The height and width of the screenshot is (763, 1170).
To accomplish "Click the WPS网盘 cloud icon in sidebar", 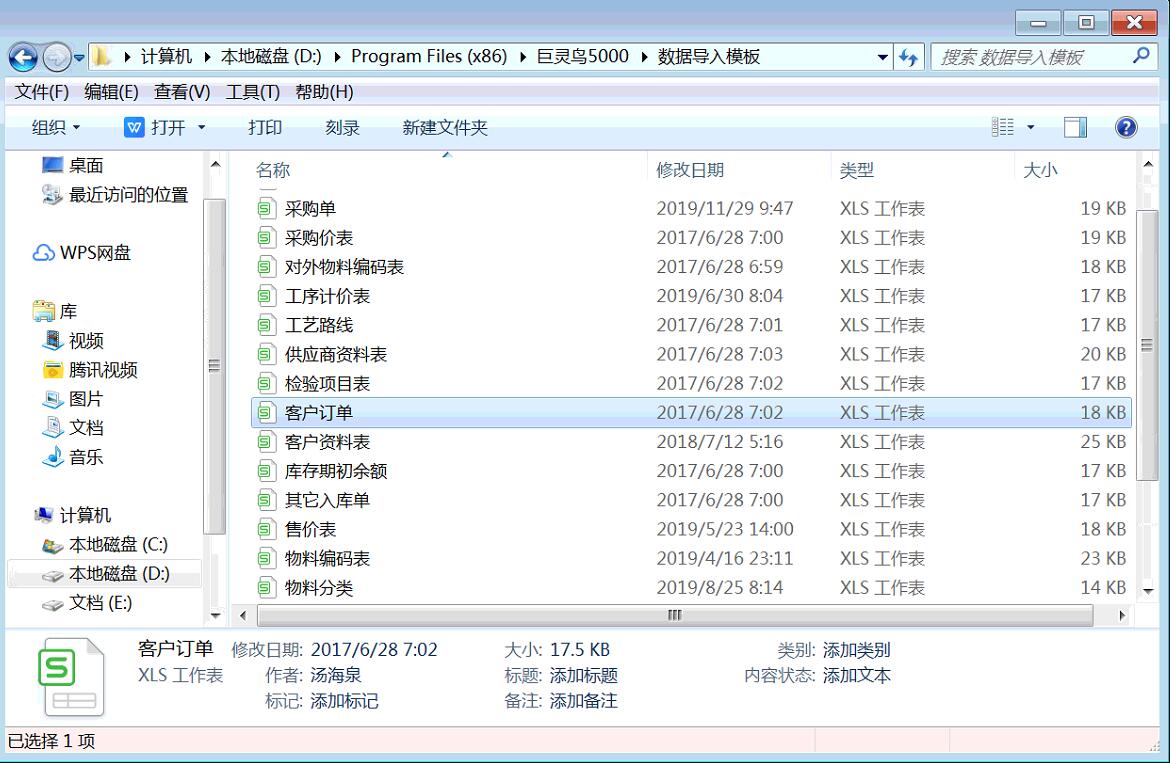I will [x=43, y=253].
